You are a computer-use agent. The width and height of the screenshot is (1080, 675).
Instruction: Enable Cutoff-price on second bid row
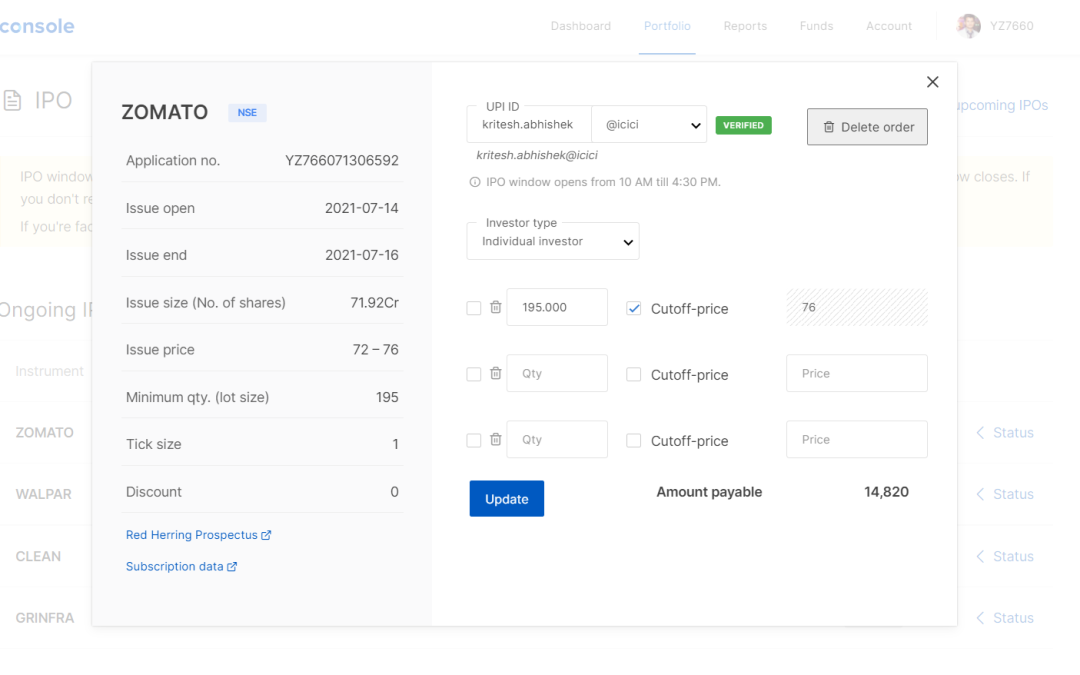tap(634, 374)
